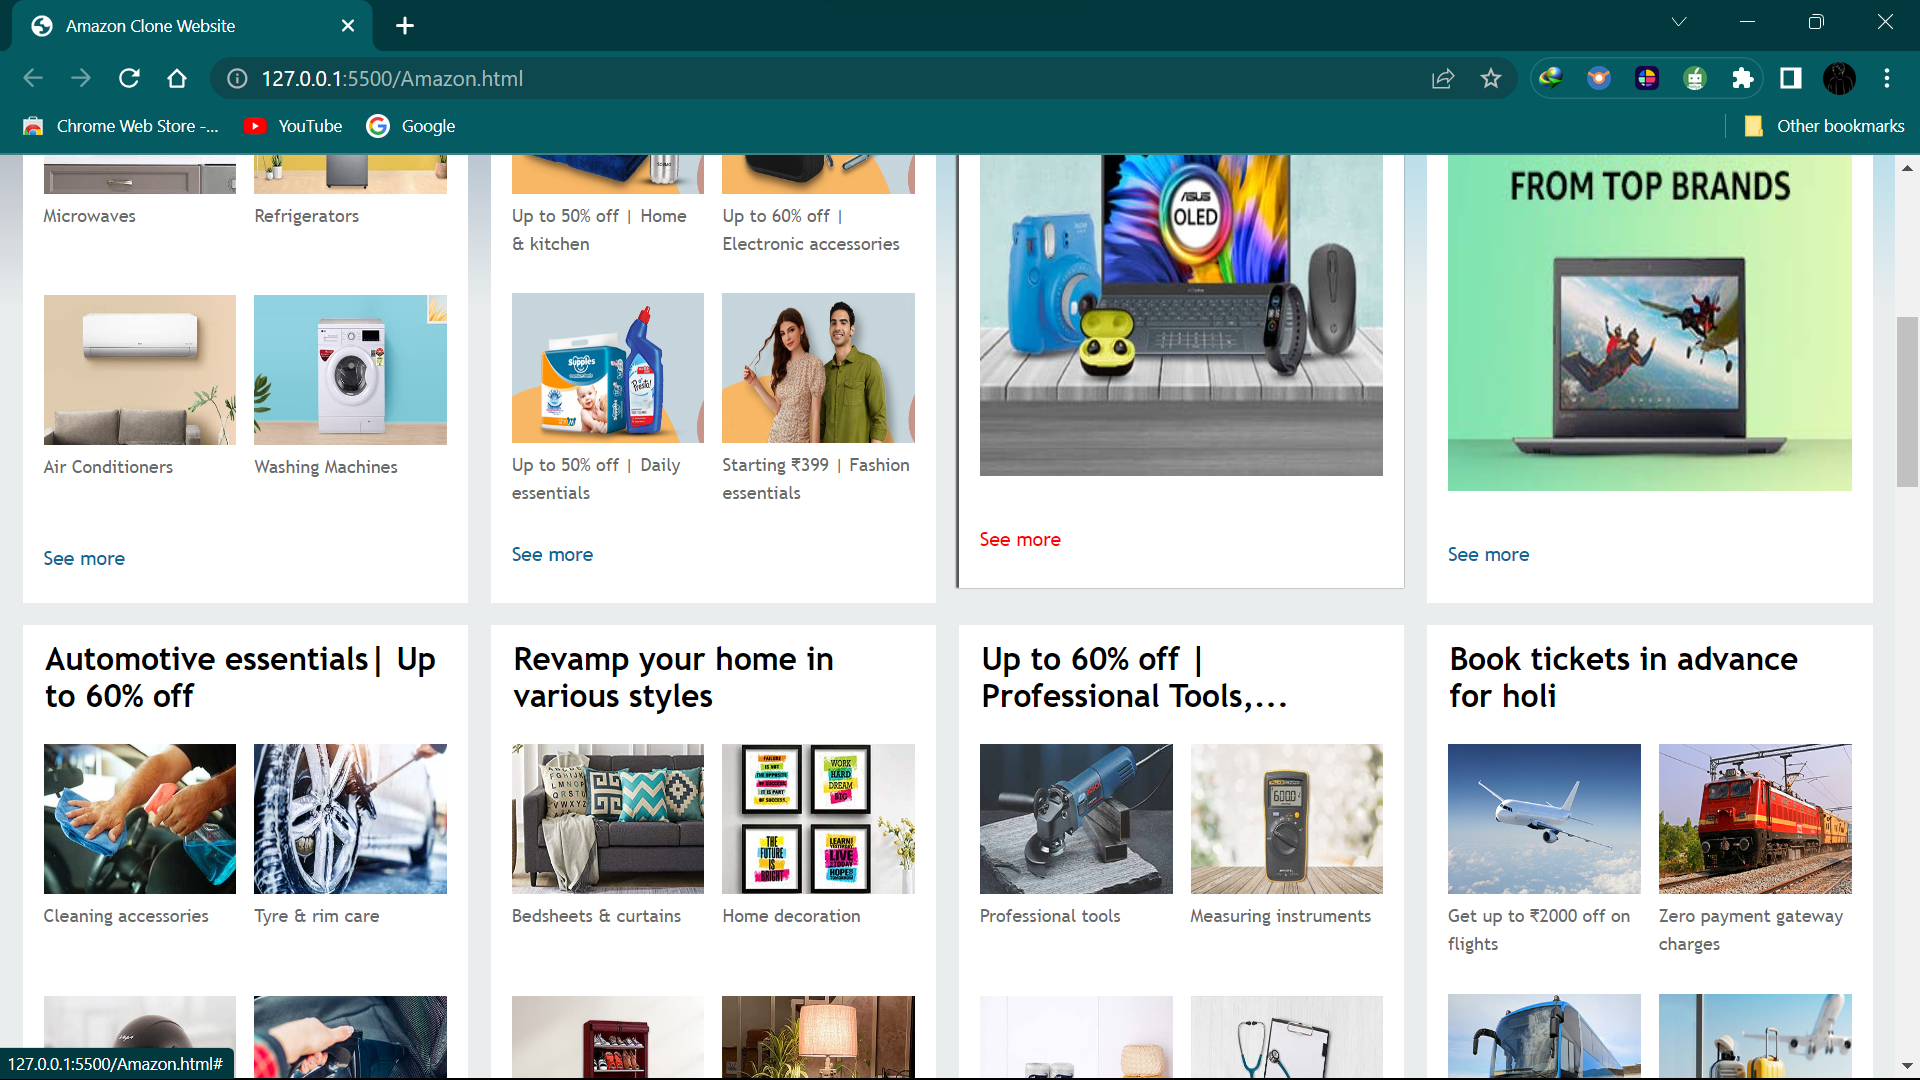Image resolution: width=1920 pixels, height=1080 pixels.
Task: Open the Air Conditioners thumbnail
Action: [x=140, y=369]
